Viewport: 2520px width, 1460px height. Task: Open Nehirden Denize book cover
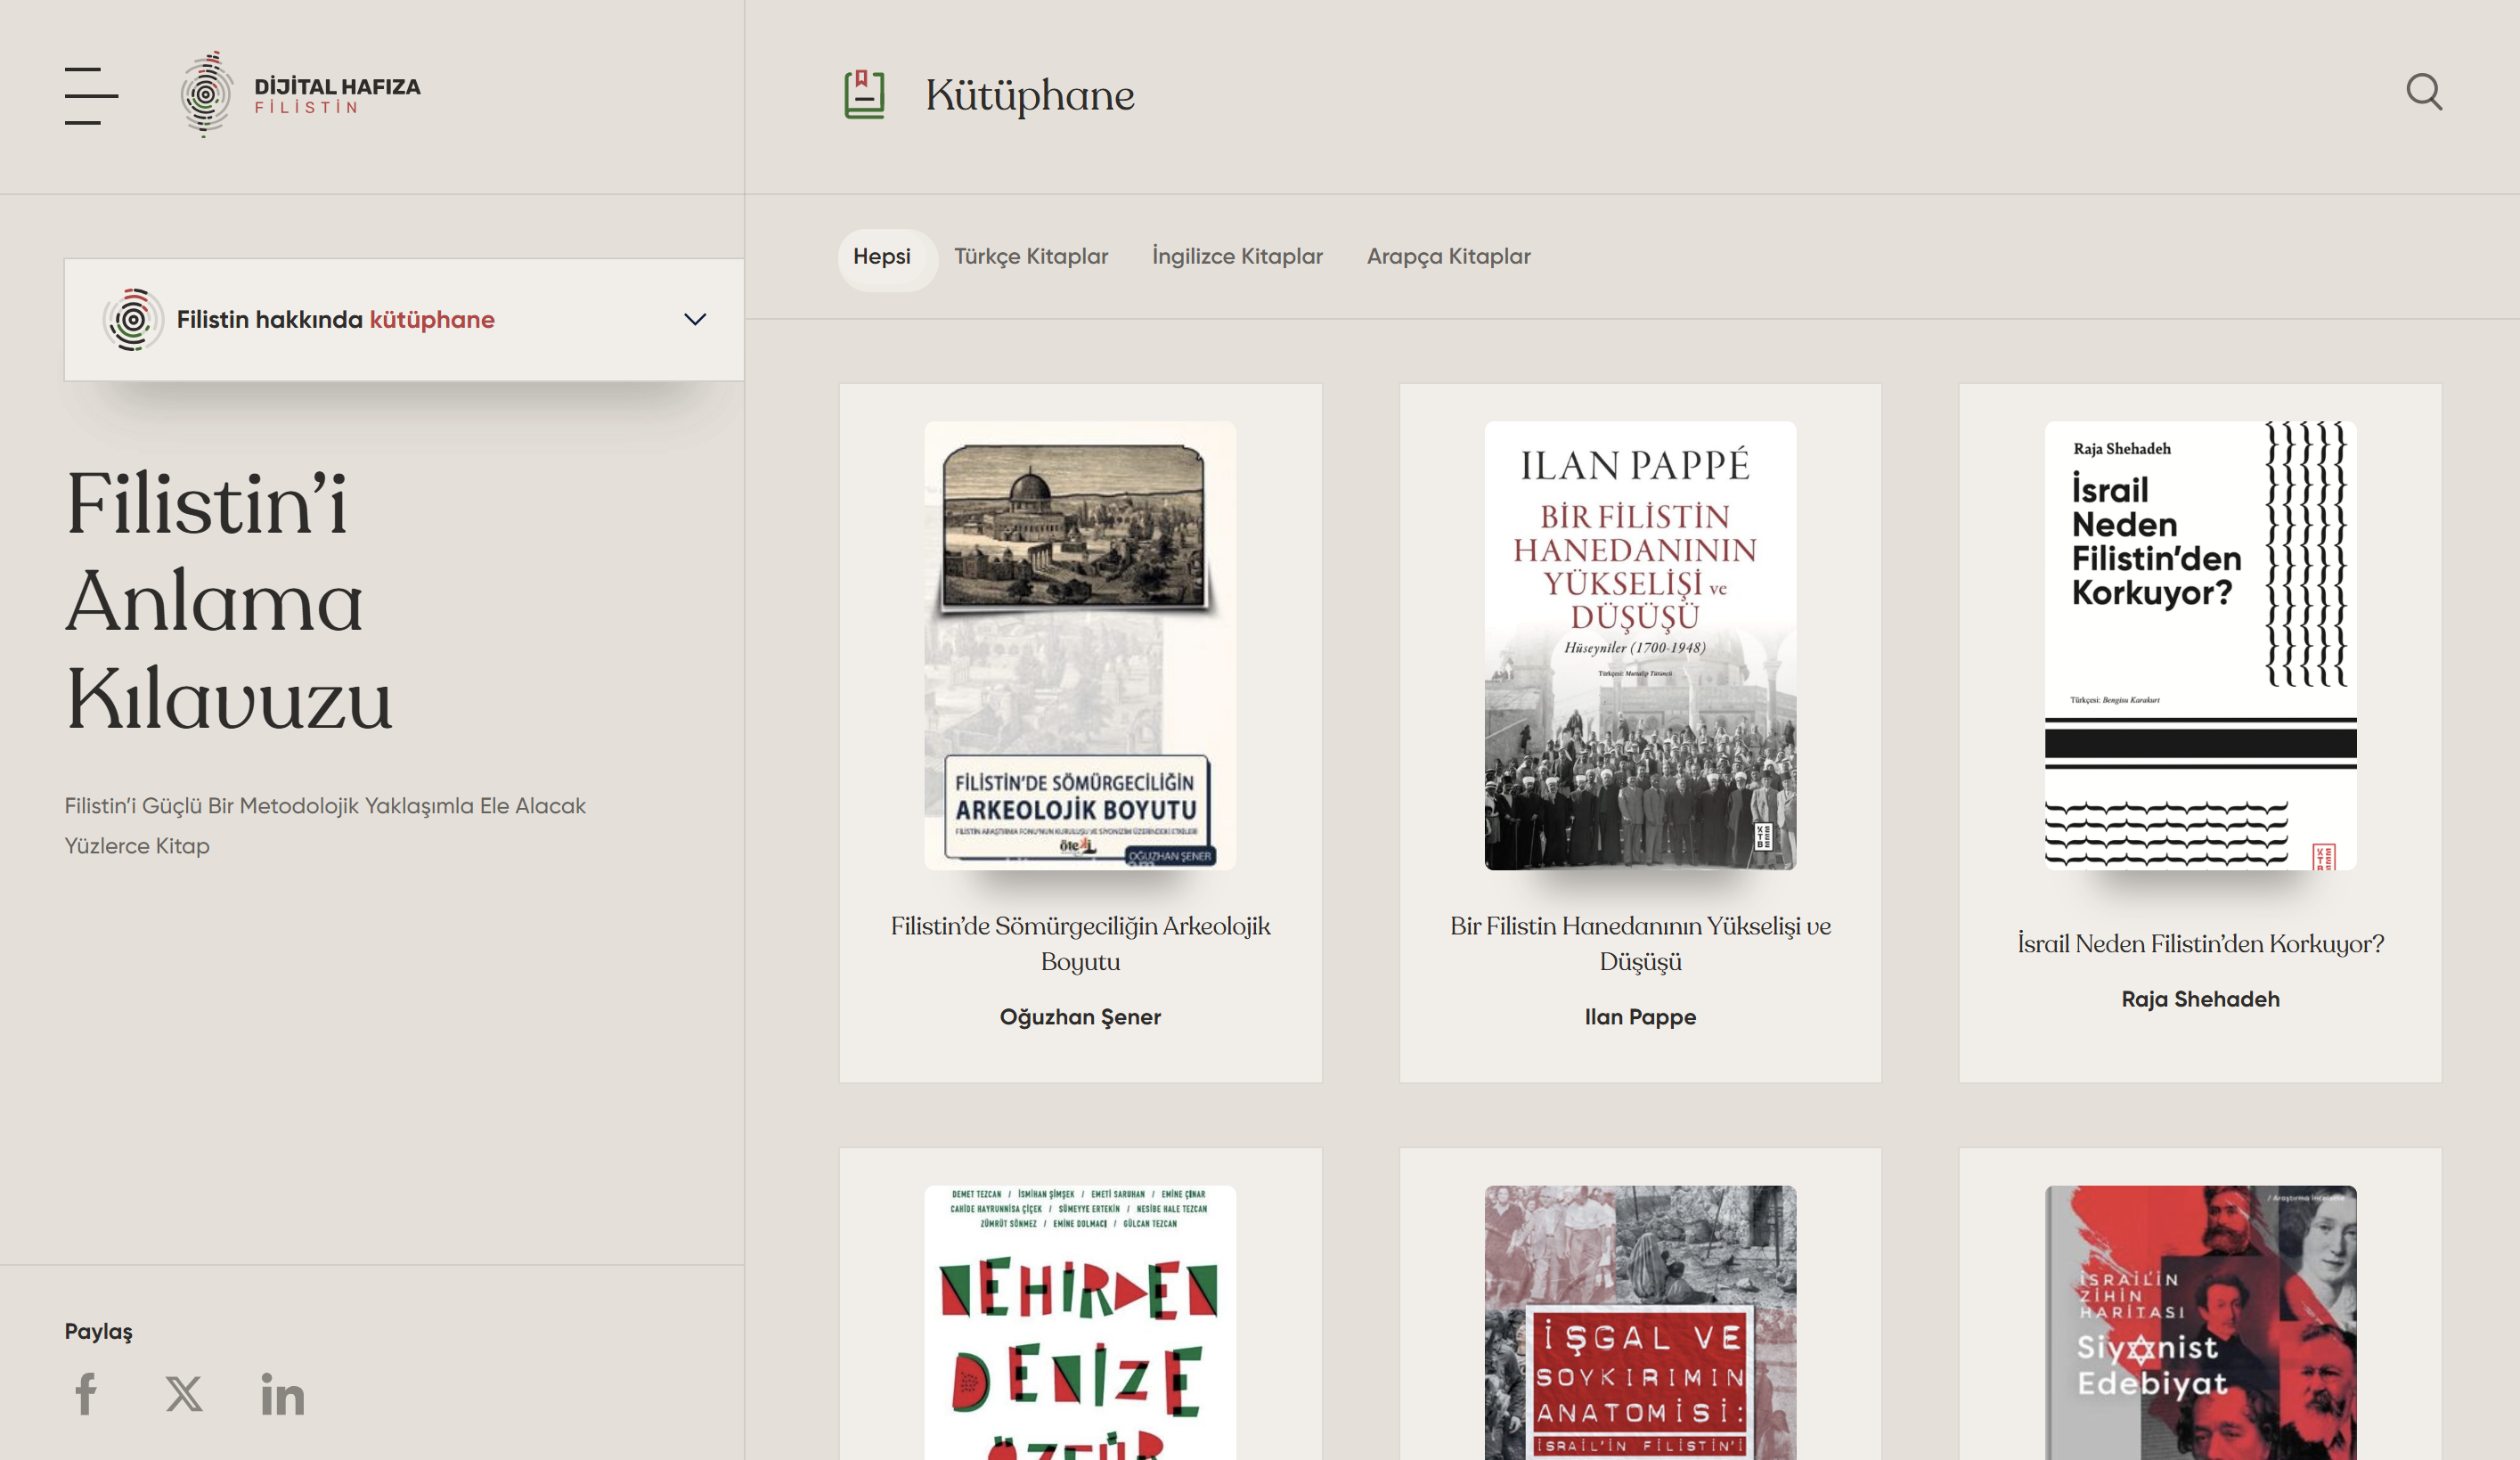[1080, 1322]
